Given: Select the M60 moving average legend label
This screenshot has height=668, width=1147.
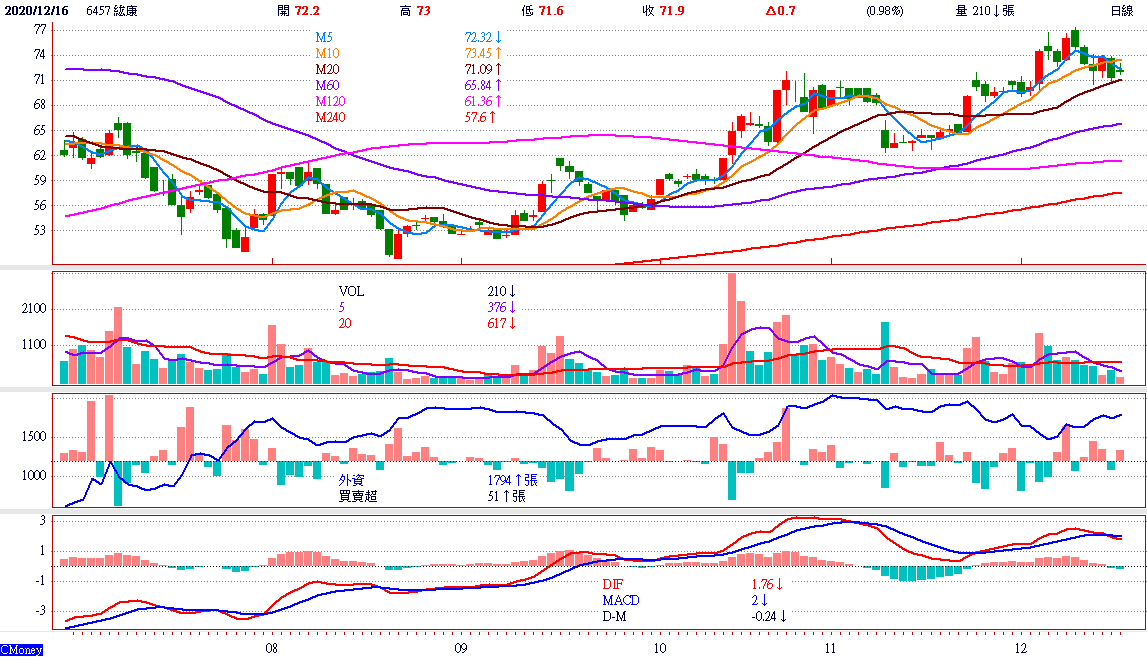Looking at the screenshot, I should click(x=329, y=85).
